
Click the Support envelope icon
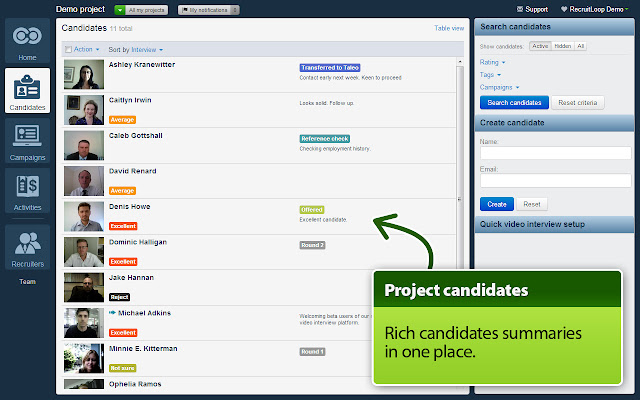coord(520,9)
